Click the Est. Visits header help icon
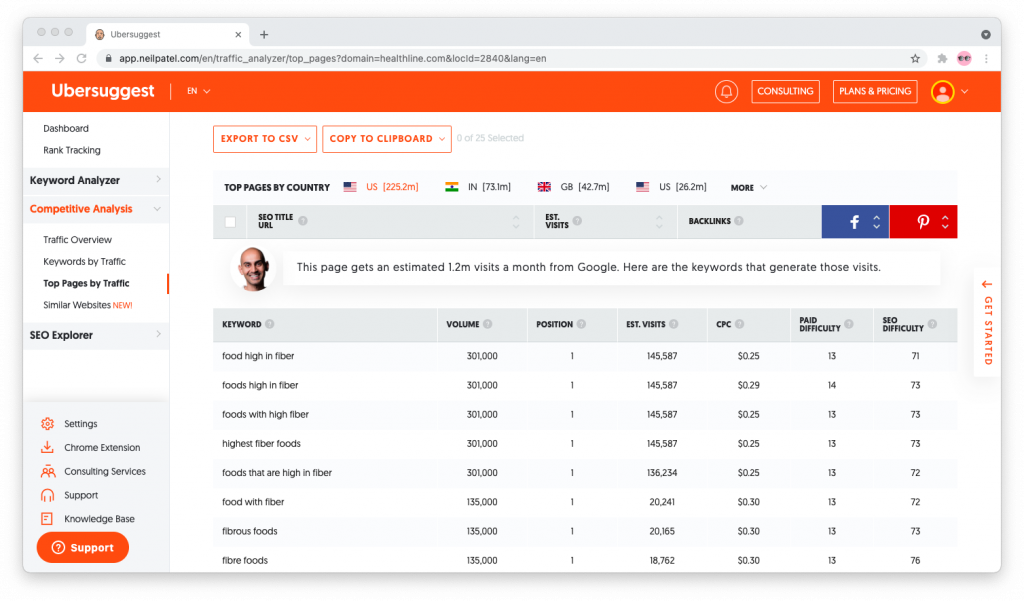The width and height of the screenshot is (1024, 601). [x=577, y=221]
